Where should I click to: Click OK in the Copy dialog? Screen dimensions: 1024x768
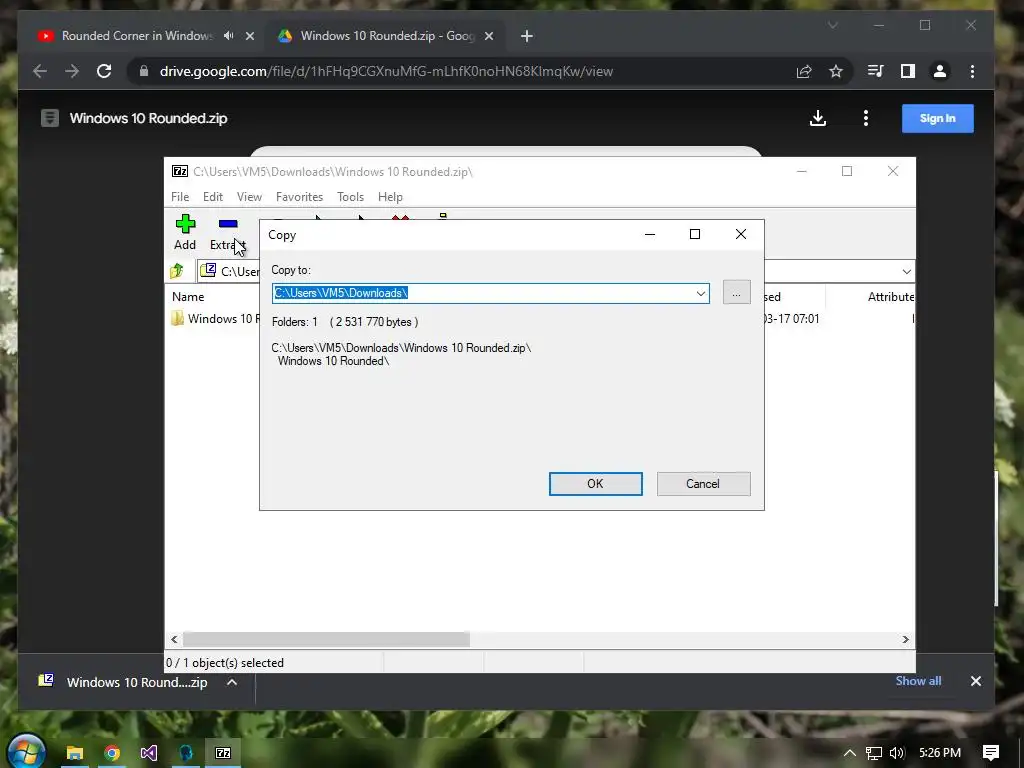pos(596,484)
